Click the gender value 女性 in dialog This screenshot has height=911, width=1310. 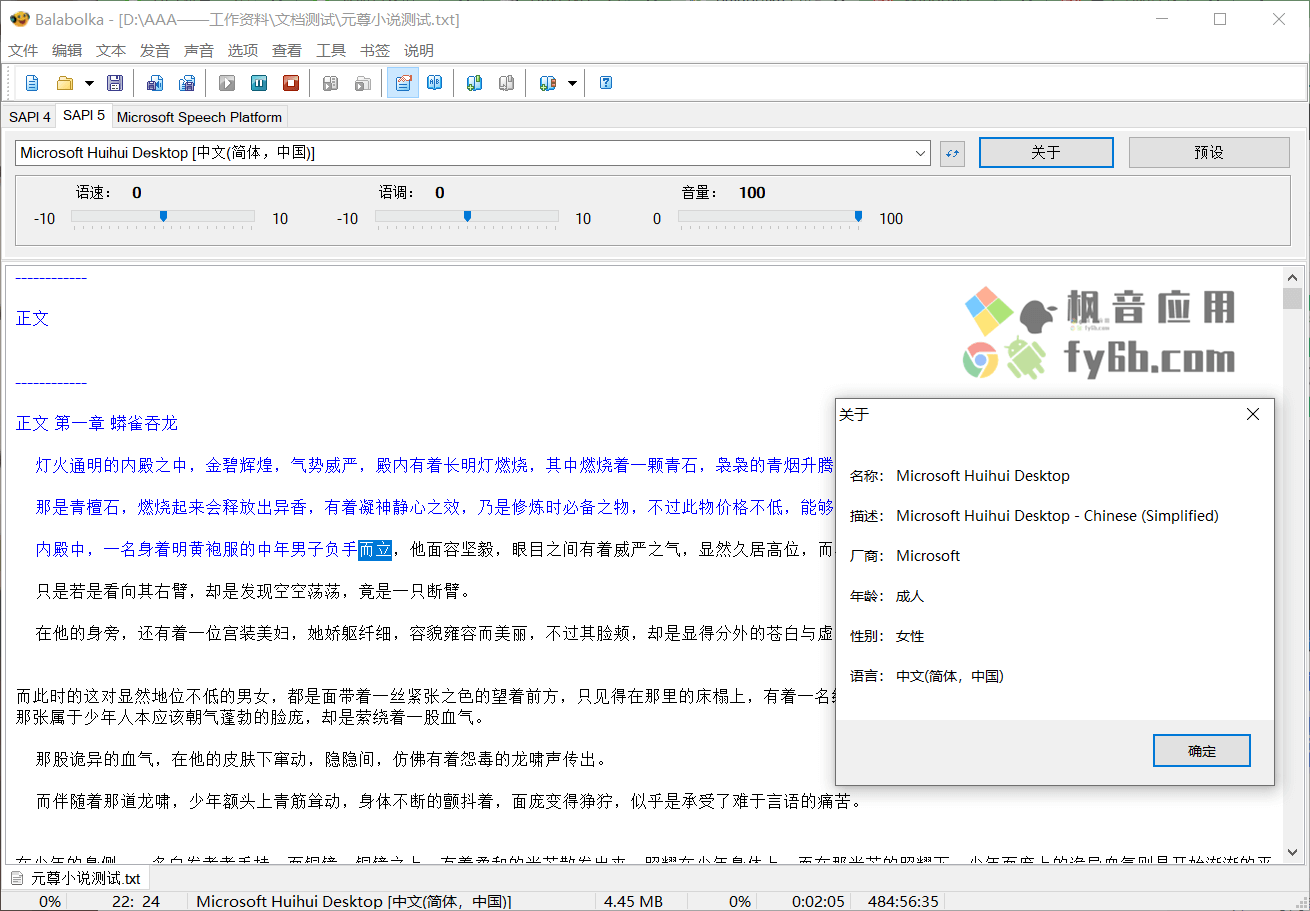pos(910,636)
